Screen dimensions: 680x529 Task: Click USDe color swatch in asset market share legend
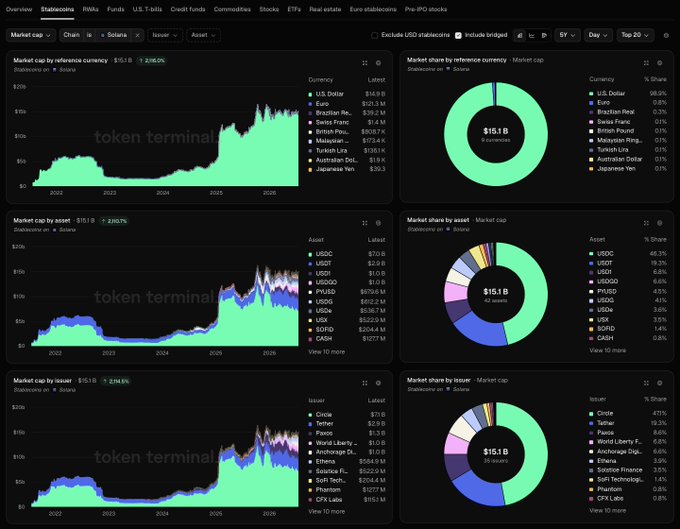(591, 310)
